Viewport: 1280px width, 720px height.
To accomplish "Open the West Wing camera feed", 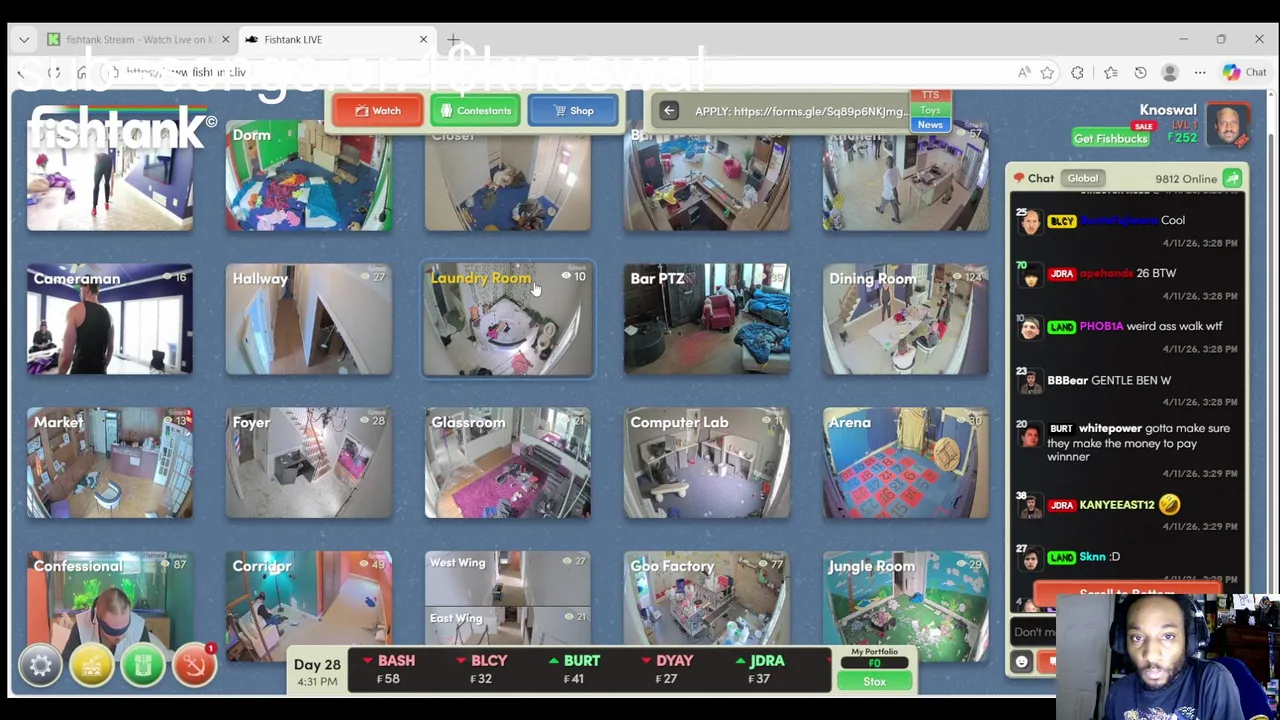I will [x=508, y=578].
